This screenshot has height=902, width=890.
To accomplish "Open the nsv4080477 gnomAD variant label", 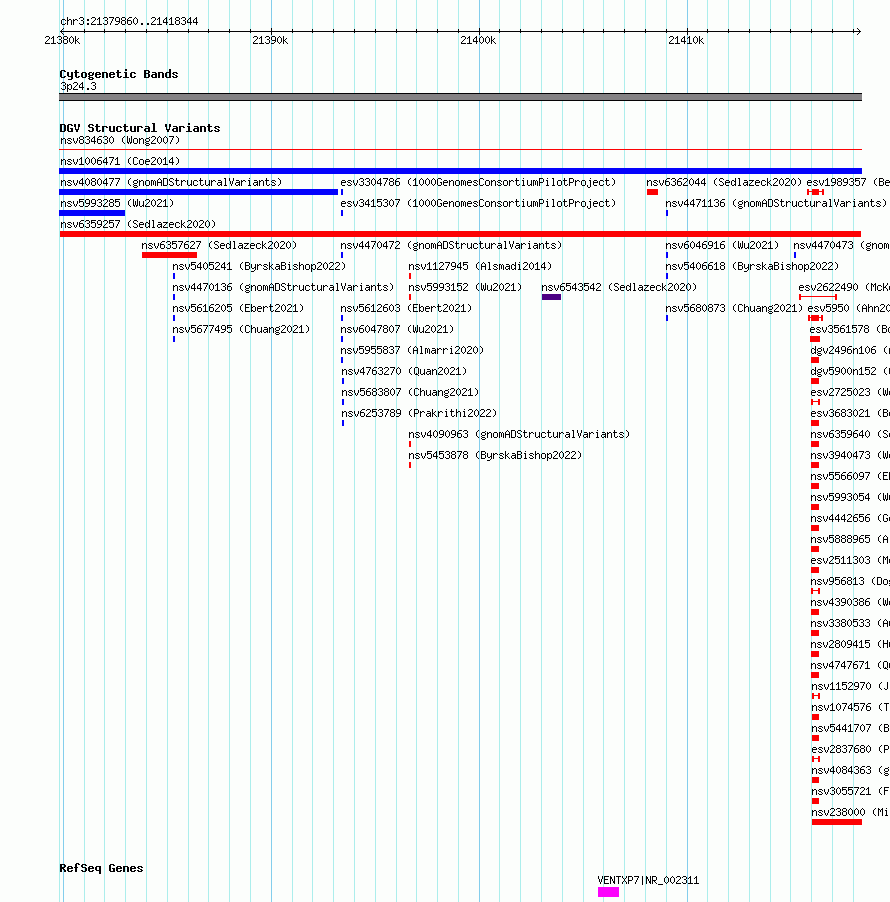I will 171,182.
